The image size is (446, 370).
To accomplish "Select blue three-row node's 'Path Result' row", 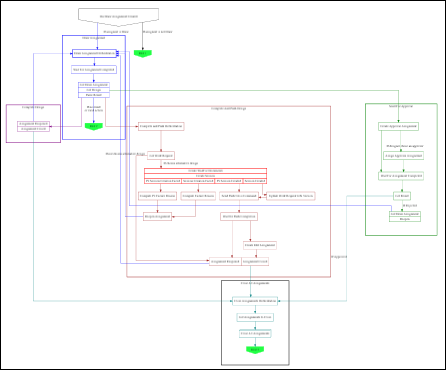I will (x=94, y=95).
